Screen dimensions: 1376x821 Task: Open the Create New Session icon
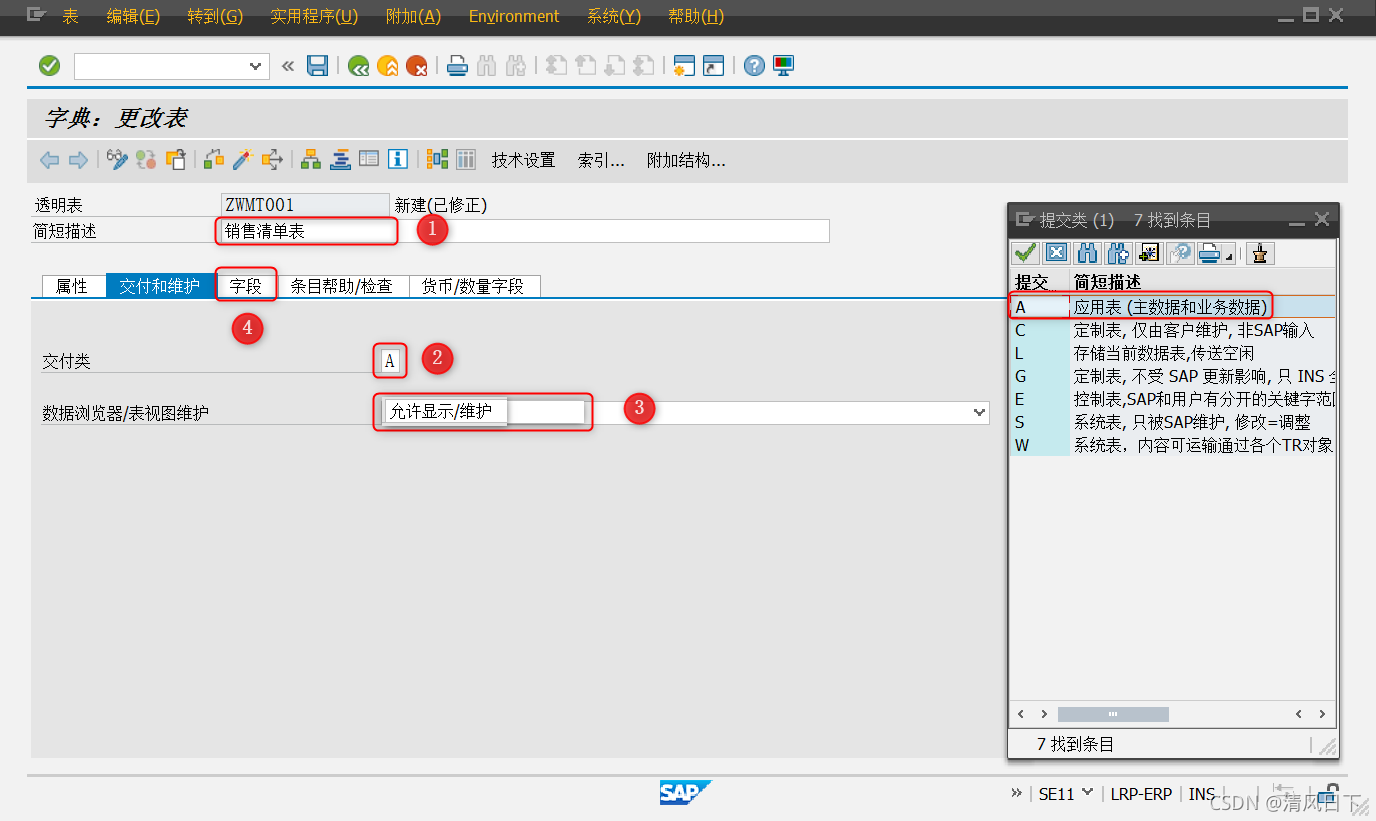pyautogui.click(x=684, y=66)
